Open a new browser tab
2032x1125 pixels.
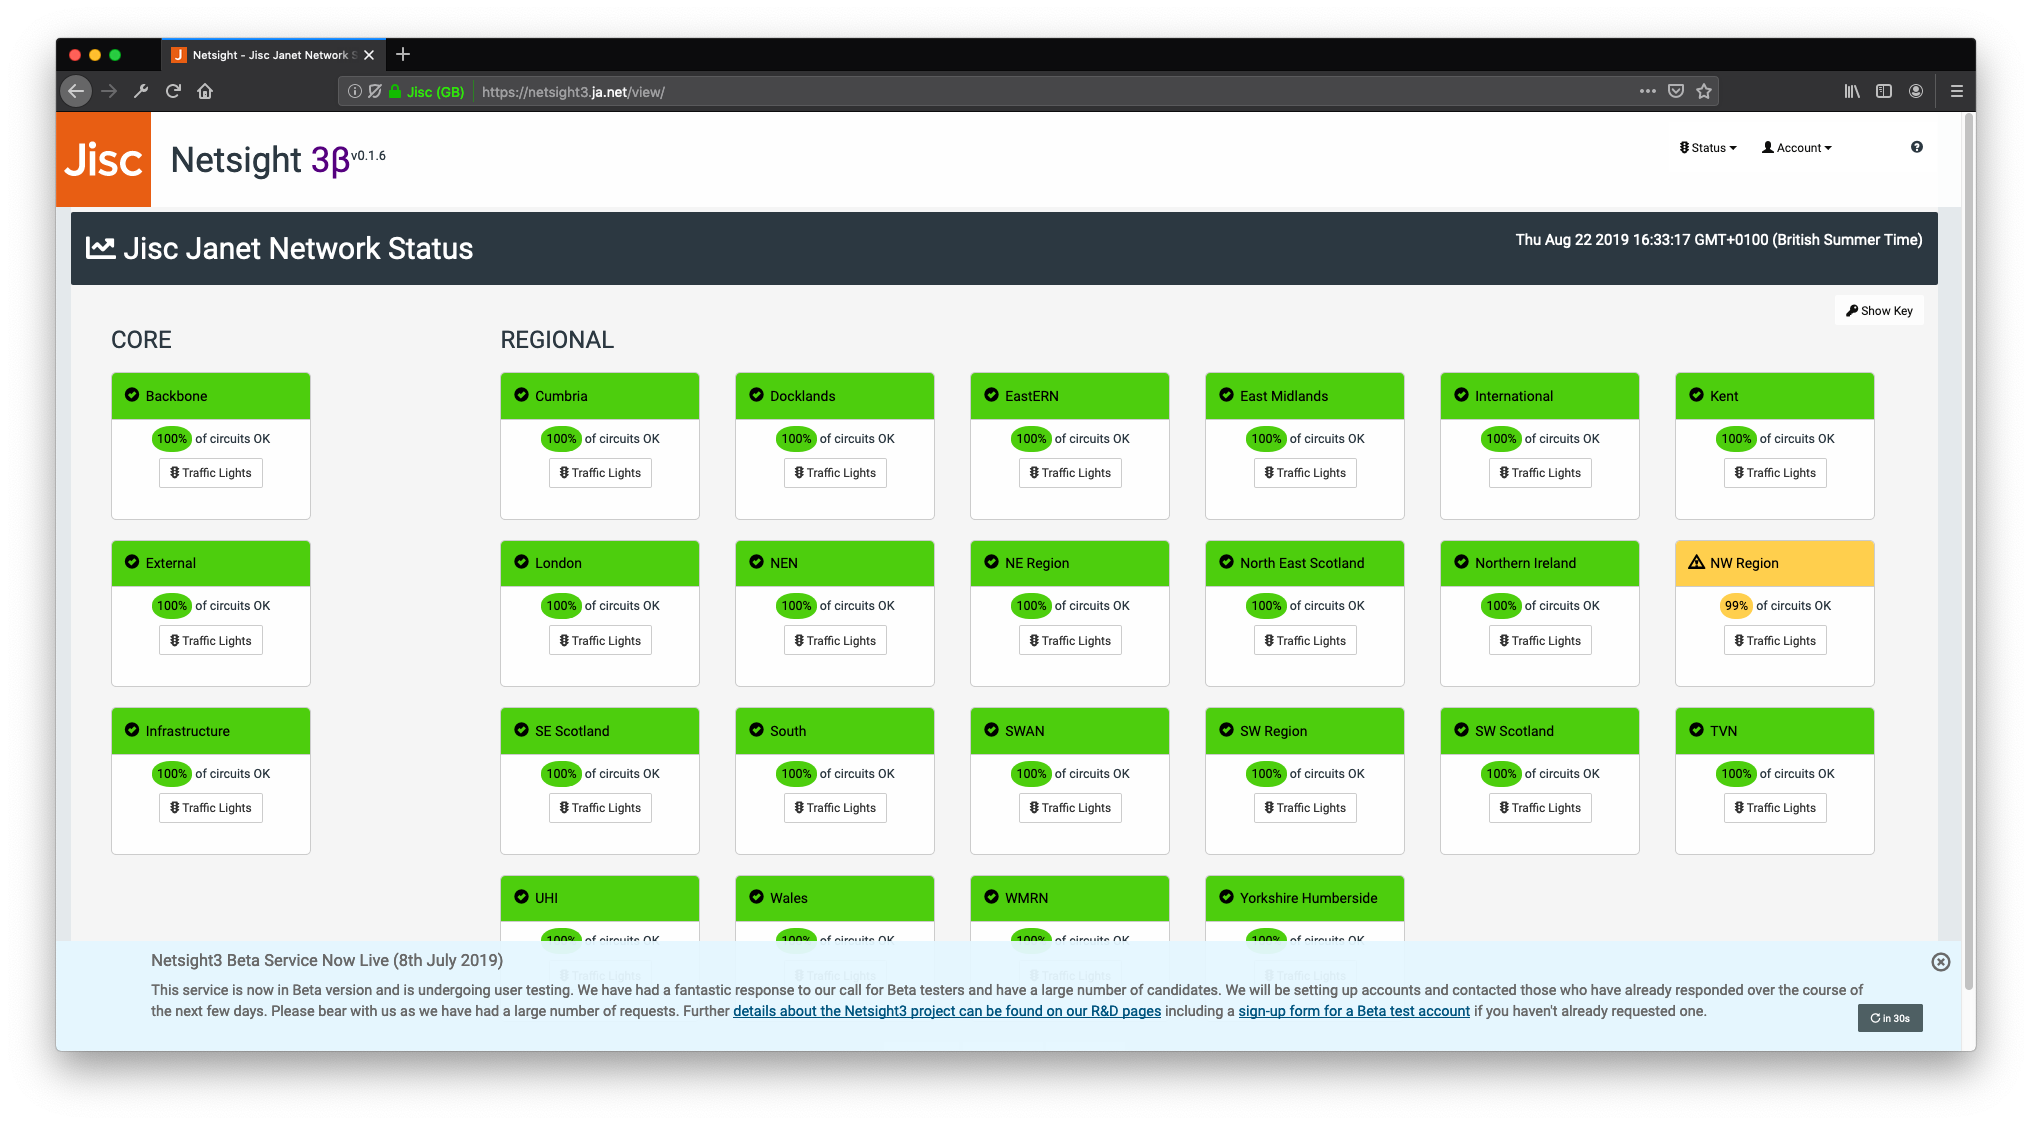[403, 55]
